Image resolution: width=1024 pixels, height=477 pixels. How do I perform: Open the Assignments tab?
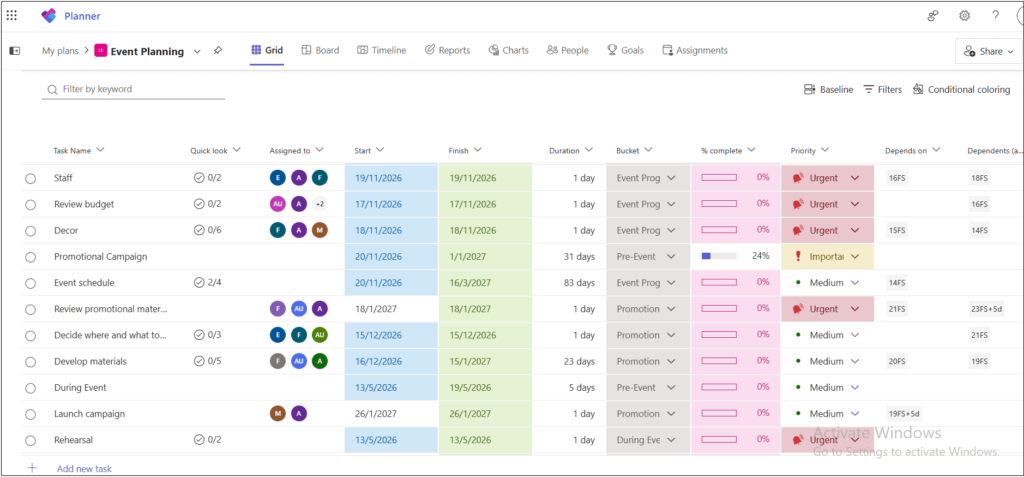(x=695, y=50)
